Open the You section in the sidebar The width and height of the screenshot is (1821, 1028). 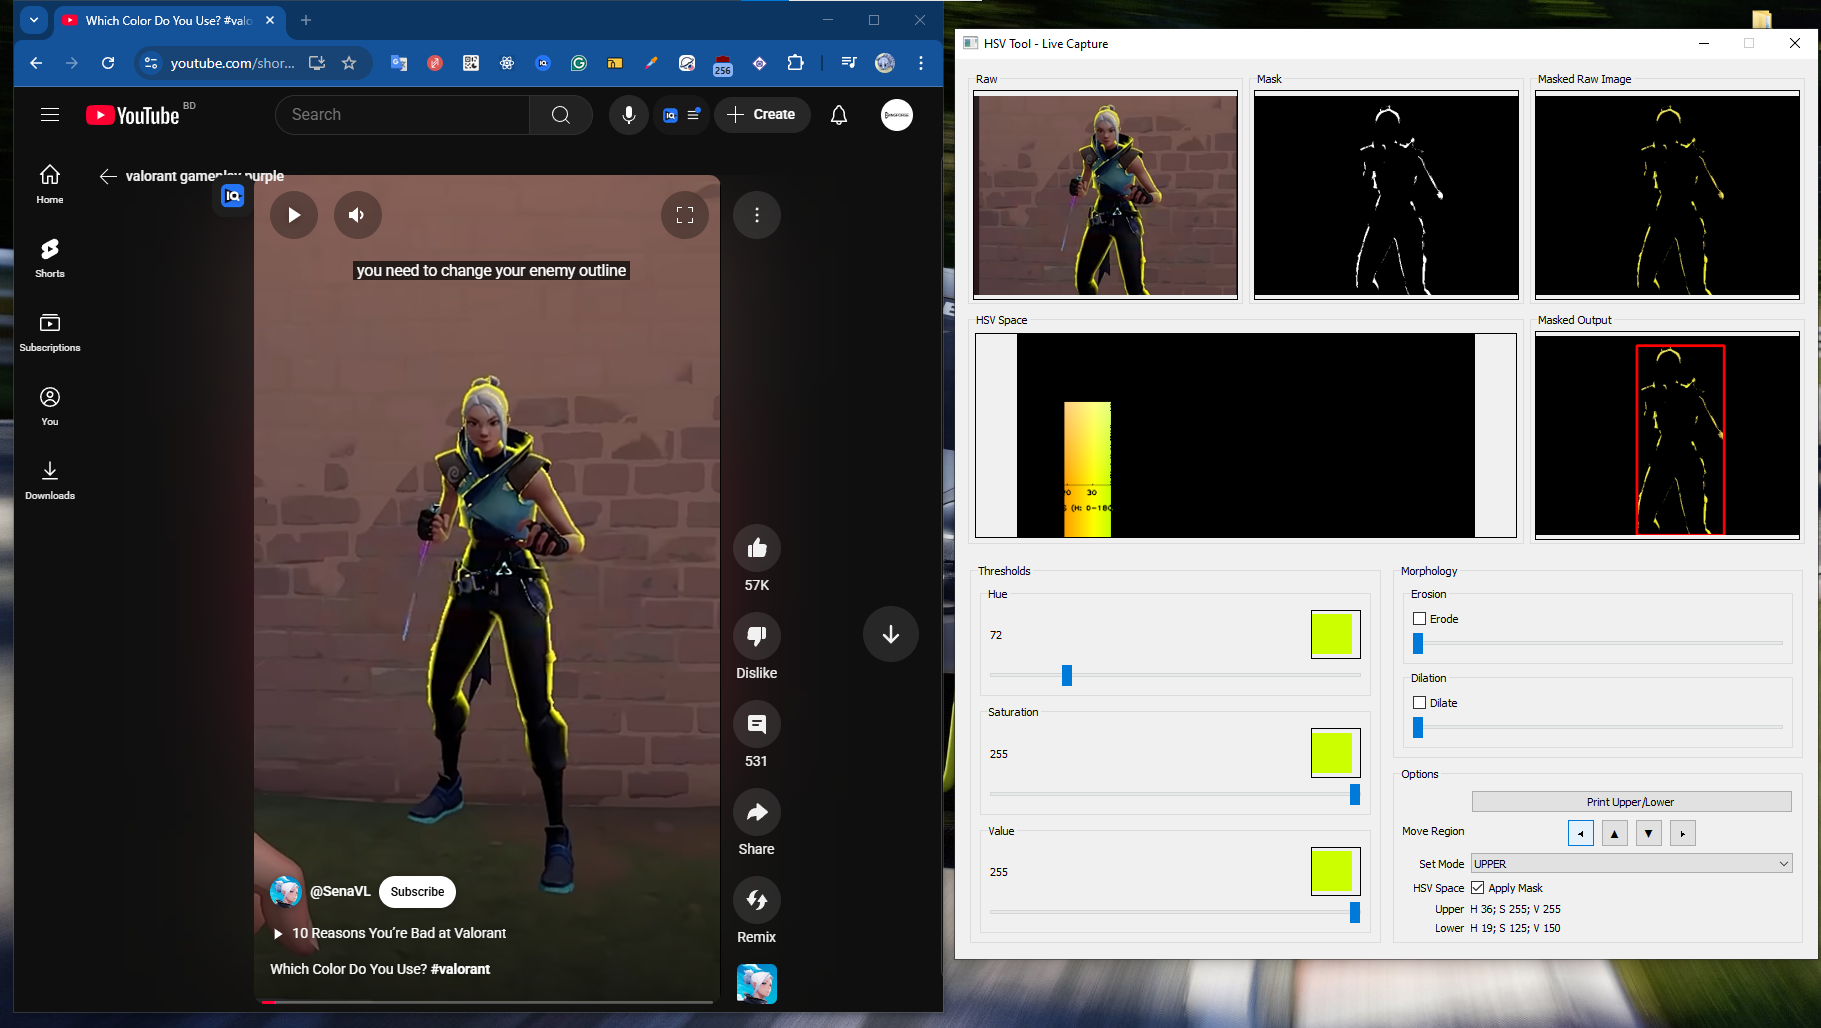click(x=50, y=406)
